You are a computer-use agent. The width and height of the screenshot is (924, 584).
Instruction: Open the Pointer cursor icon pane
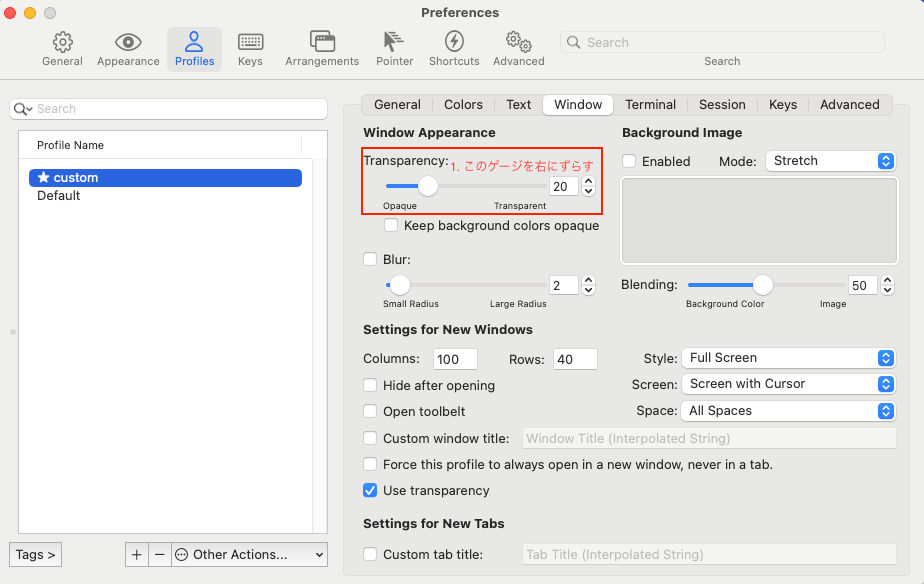tap(394, 42)
